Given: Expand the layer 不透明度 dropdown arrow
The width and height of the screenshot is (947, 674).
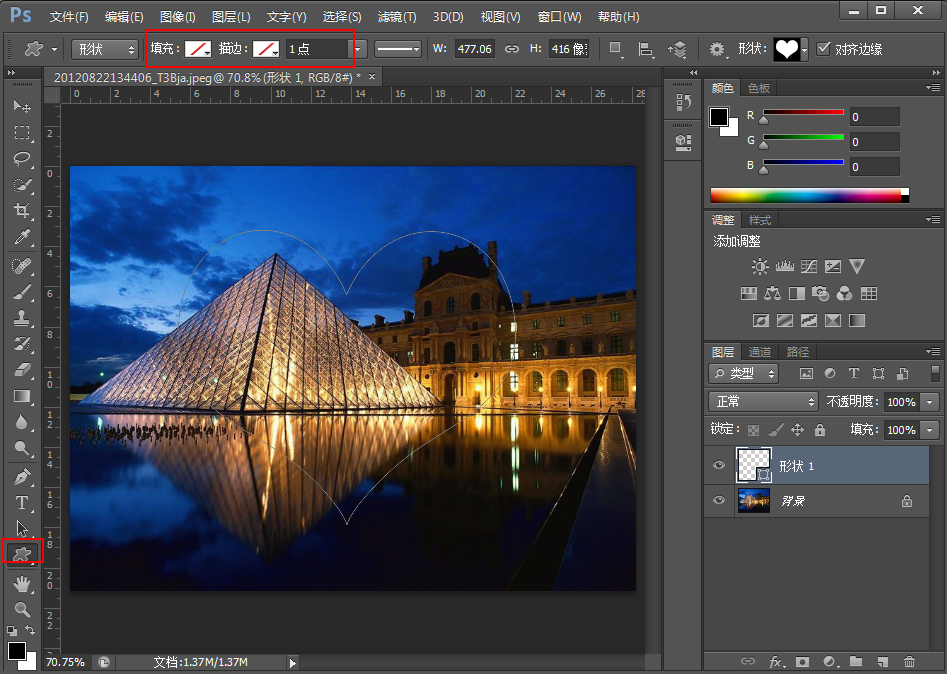Looking at the screenshot, I should 930,401.
